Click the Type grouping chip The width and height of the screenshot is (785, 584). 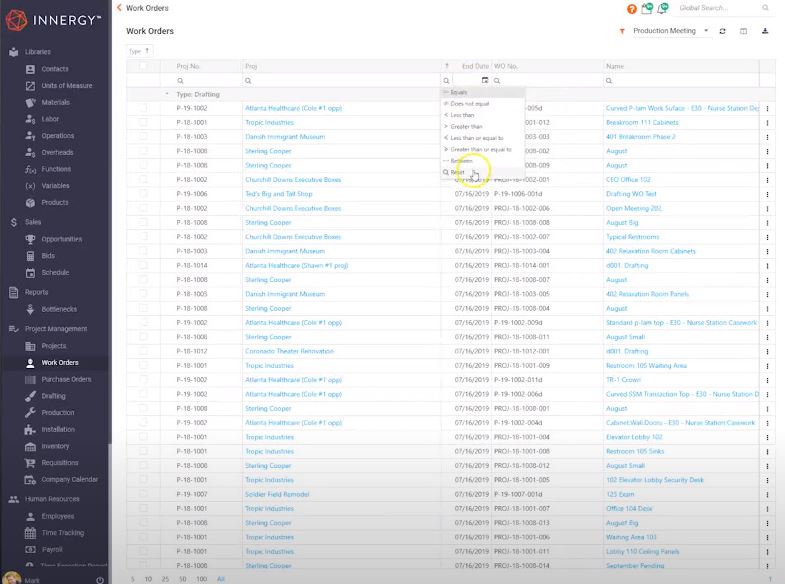point(139,51)
